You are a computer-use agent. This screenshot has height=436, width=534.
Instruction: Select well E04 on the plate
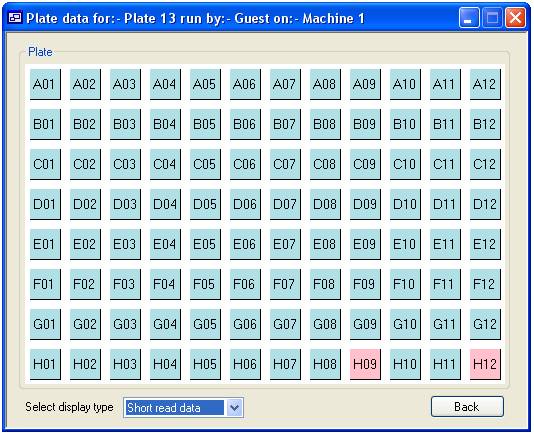pos(165,244)
